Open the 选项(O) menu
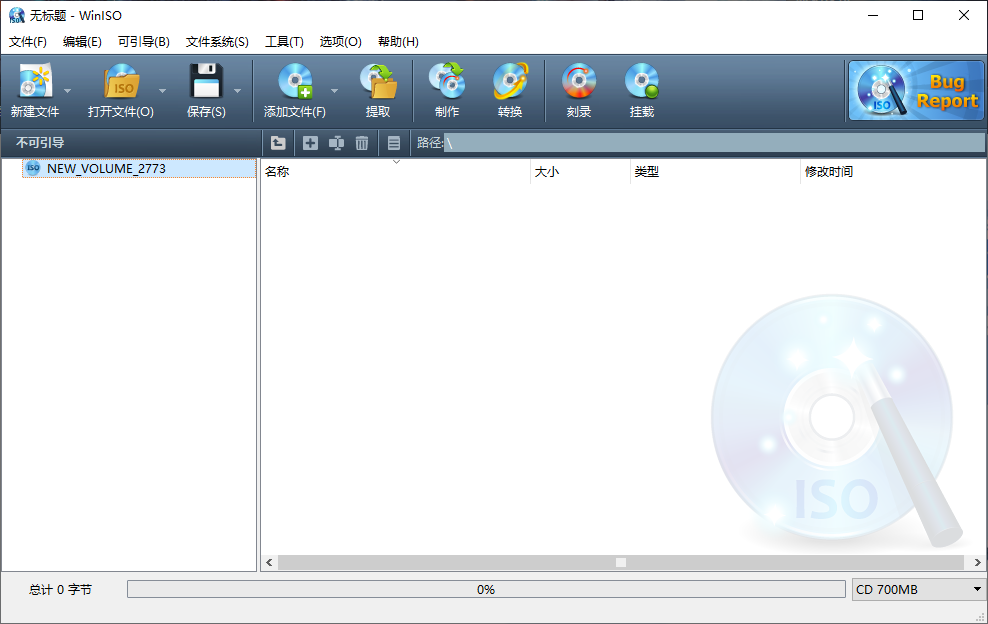This screenshot has height=624, width=988. pyautogui.click(x=340, y=42)
